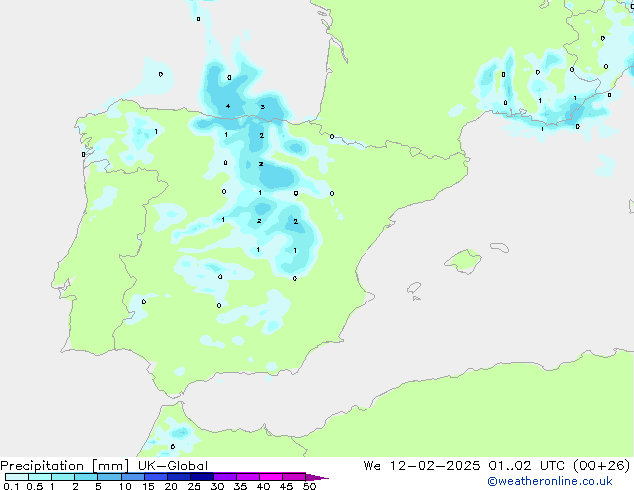Click the date text 'We 12-02-2025'
The height and width of the screenshot is (490, 634).
click(x=422, y=466)
